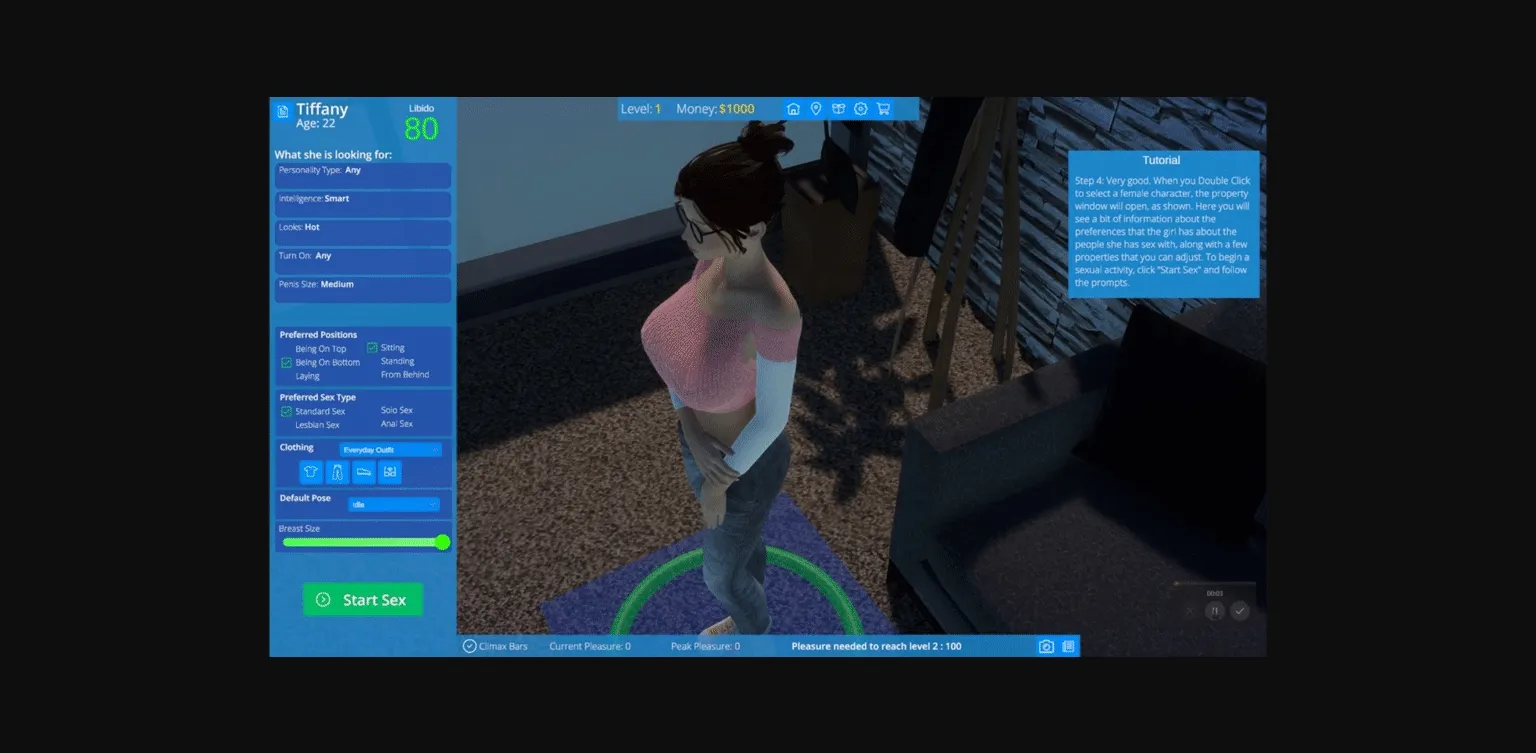Click the home icon in top bar
Viewport: 1536px width, 753px height.
[x=793, y=109]
